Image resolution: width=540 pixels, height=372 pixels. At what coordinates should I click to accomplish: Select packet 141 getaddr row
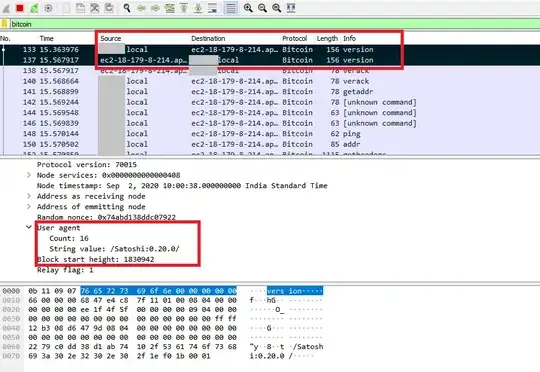click(270, 91)
